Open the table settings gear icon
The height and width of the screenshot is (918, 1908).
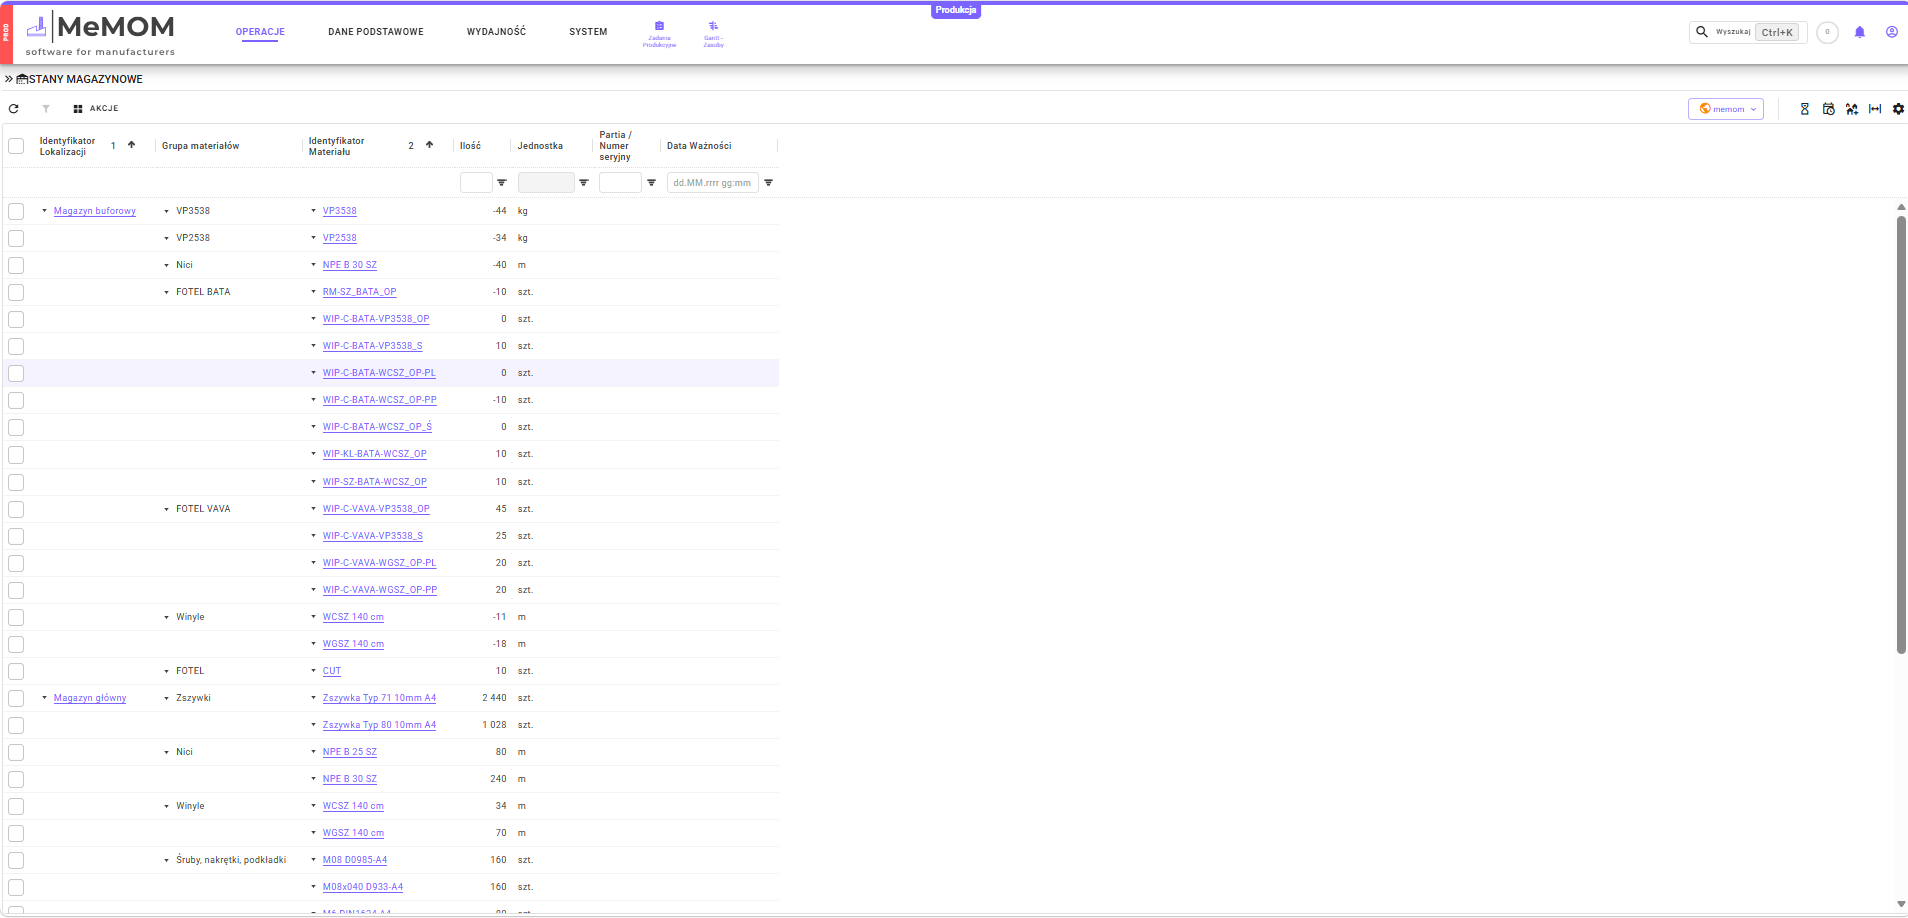[x=1898, y=109]
